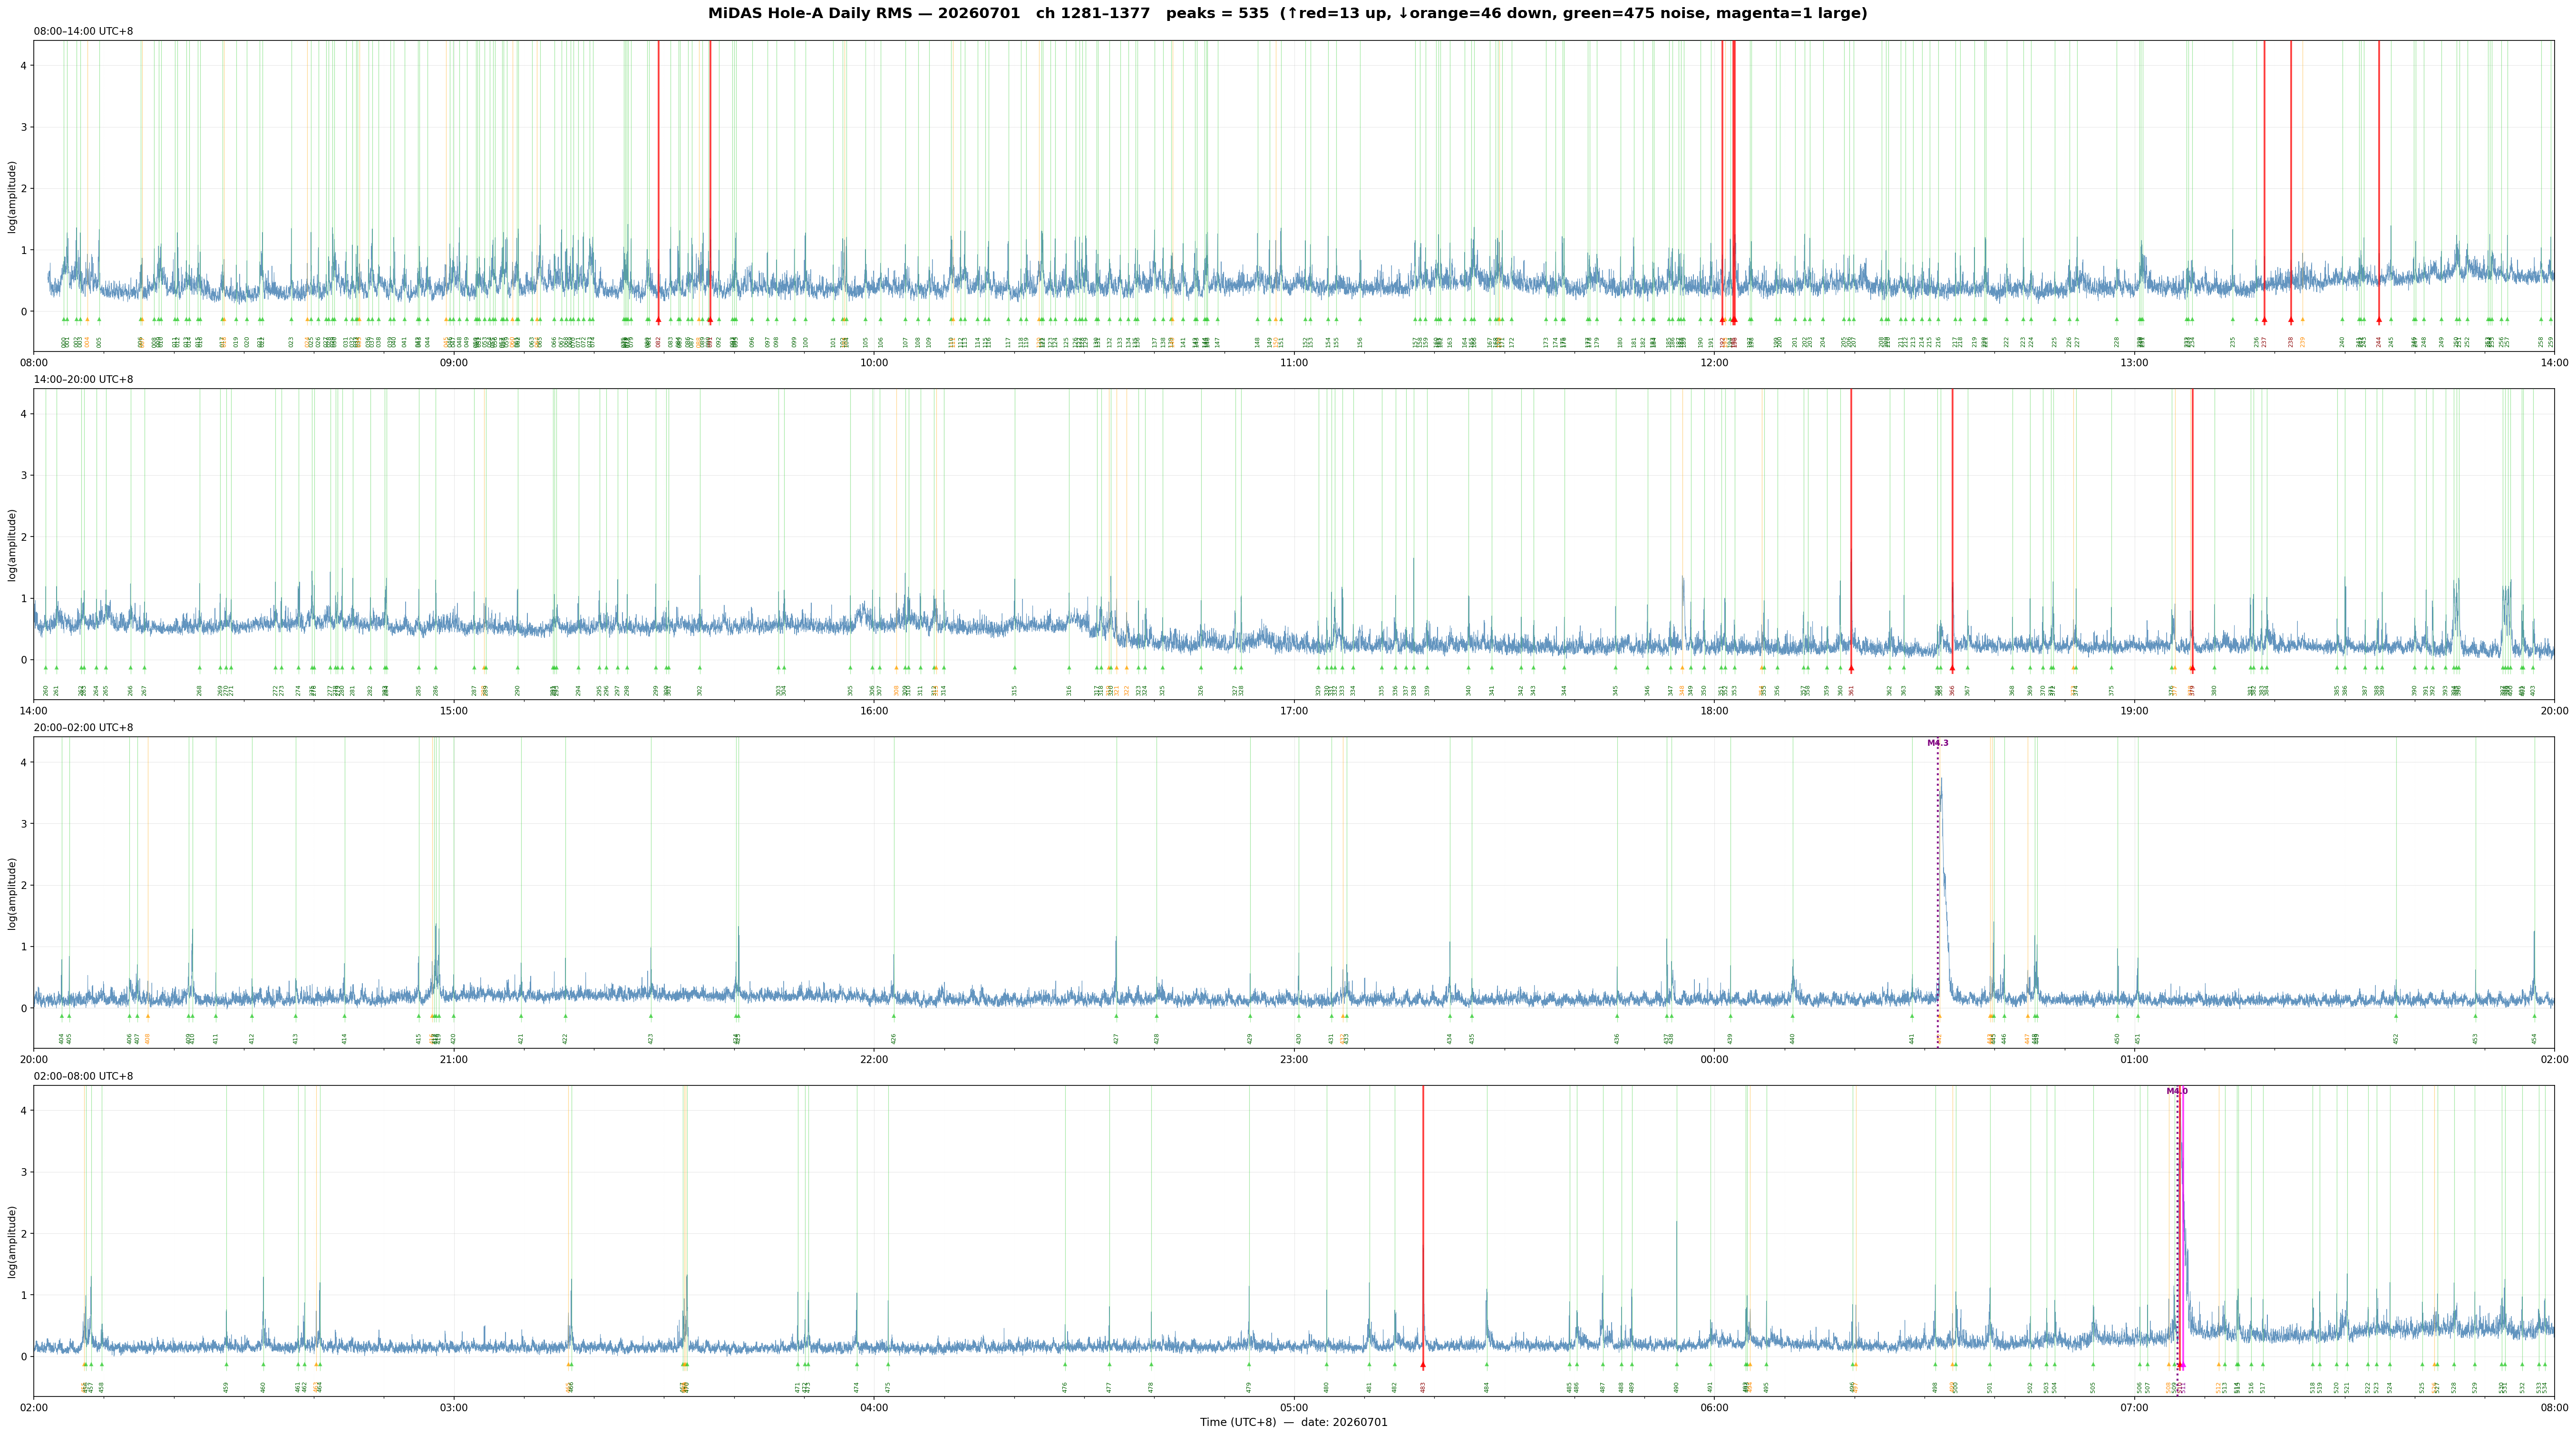Click the green noise-peak label 453
Image resolution: width=2576 pixels, height=1435 pixels.
tap(2476, 1039)
